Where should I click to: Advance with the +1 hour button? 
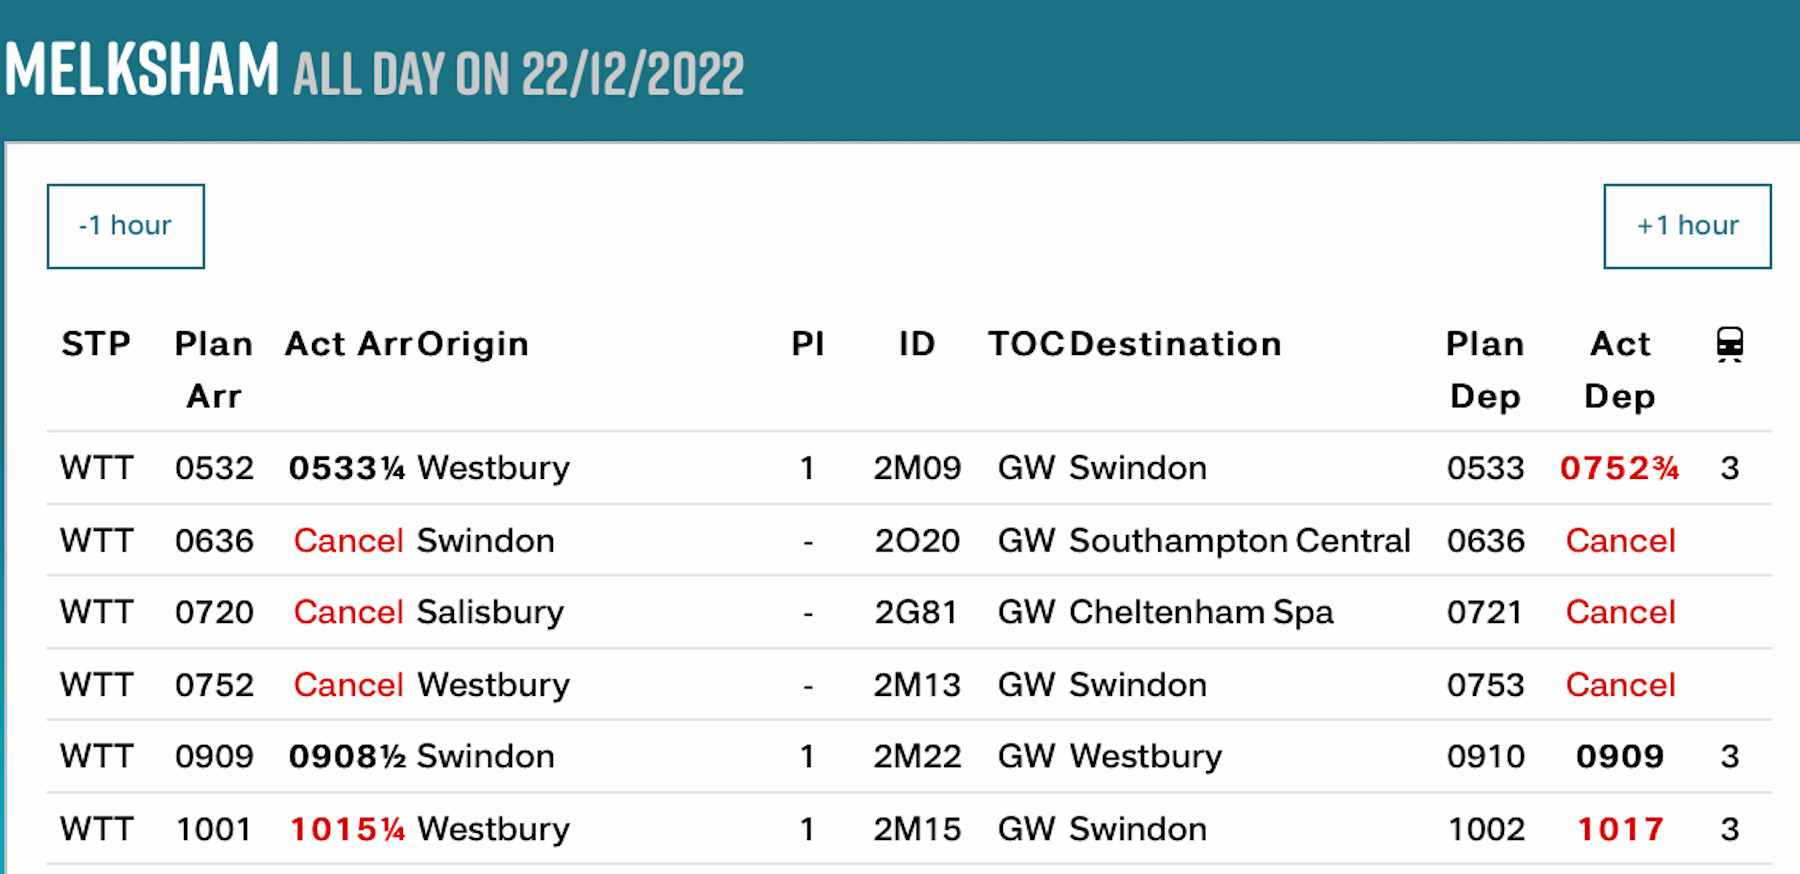[1687, 226]
